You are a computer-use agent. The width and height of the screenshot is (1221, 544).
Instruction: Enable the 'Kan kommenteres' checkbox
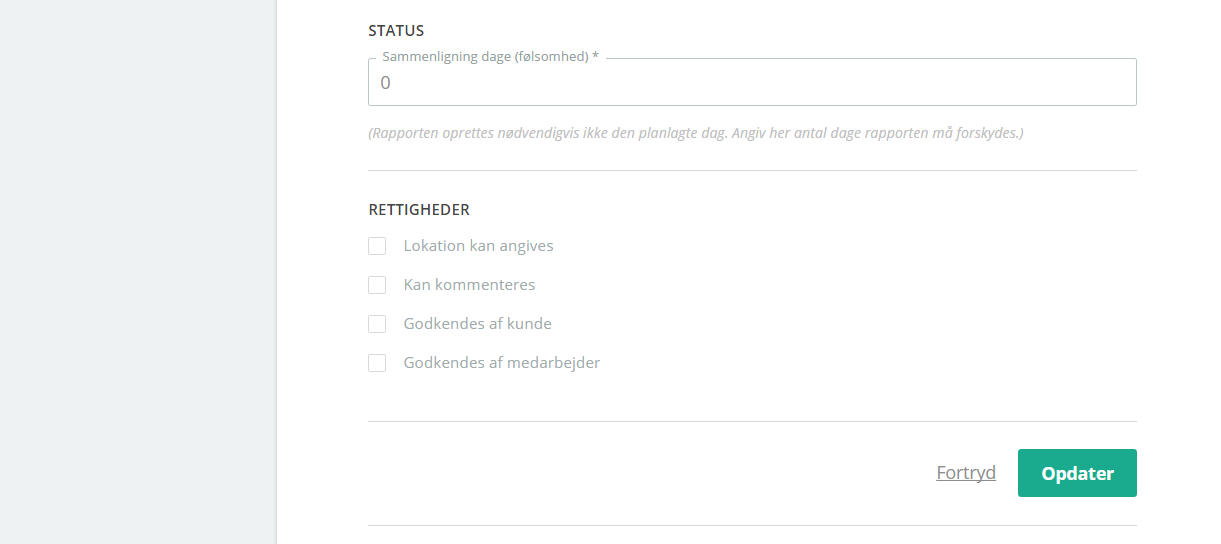pyautogui.click(x=377, y=285)
